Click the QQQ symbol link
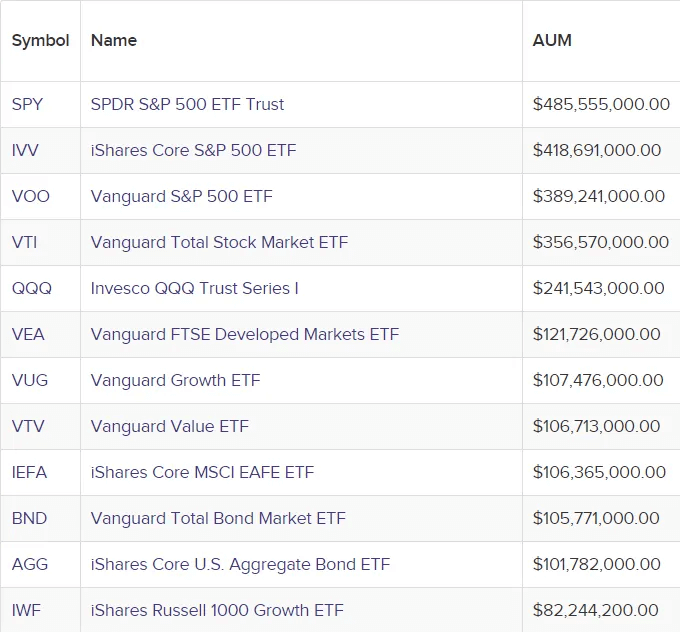The image size is (680, 632). point(31,288)
